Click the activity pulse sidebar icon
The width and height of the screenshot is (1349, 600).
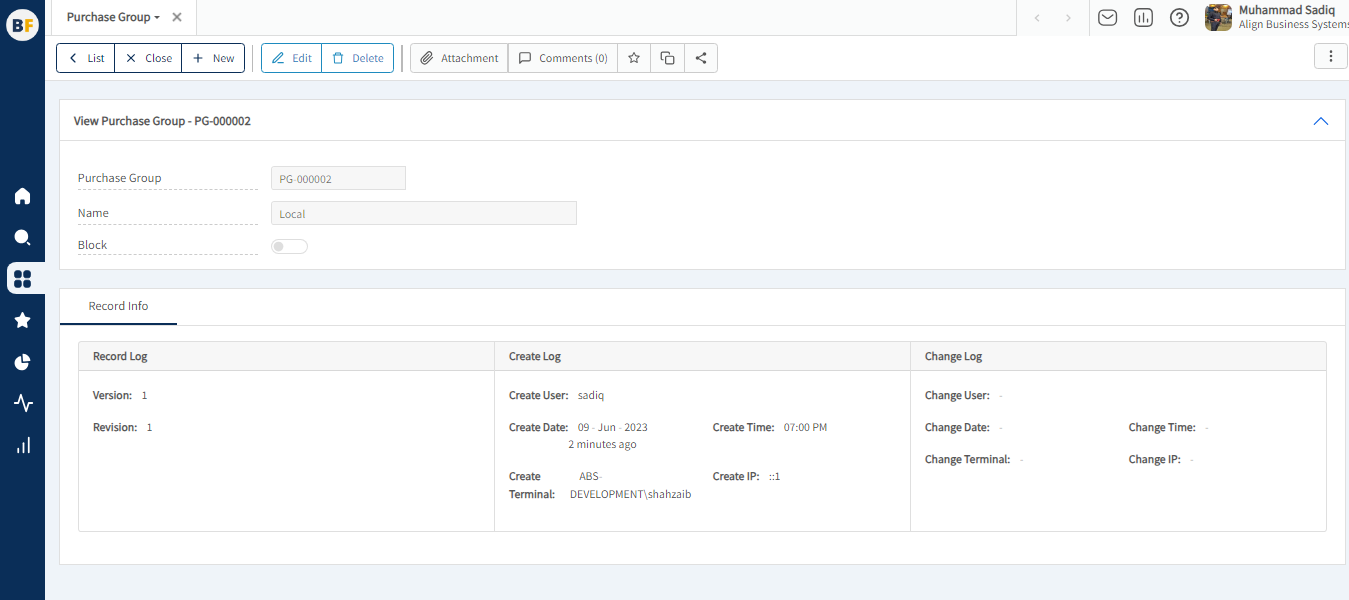tap(22, 404)
